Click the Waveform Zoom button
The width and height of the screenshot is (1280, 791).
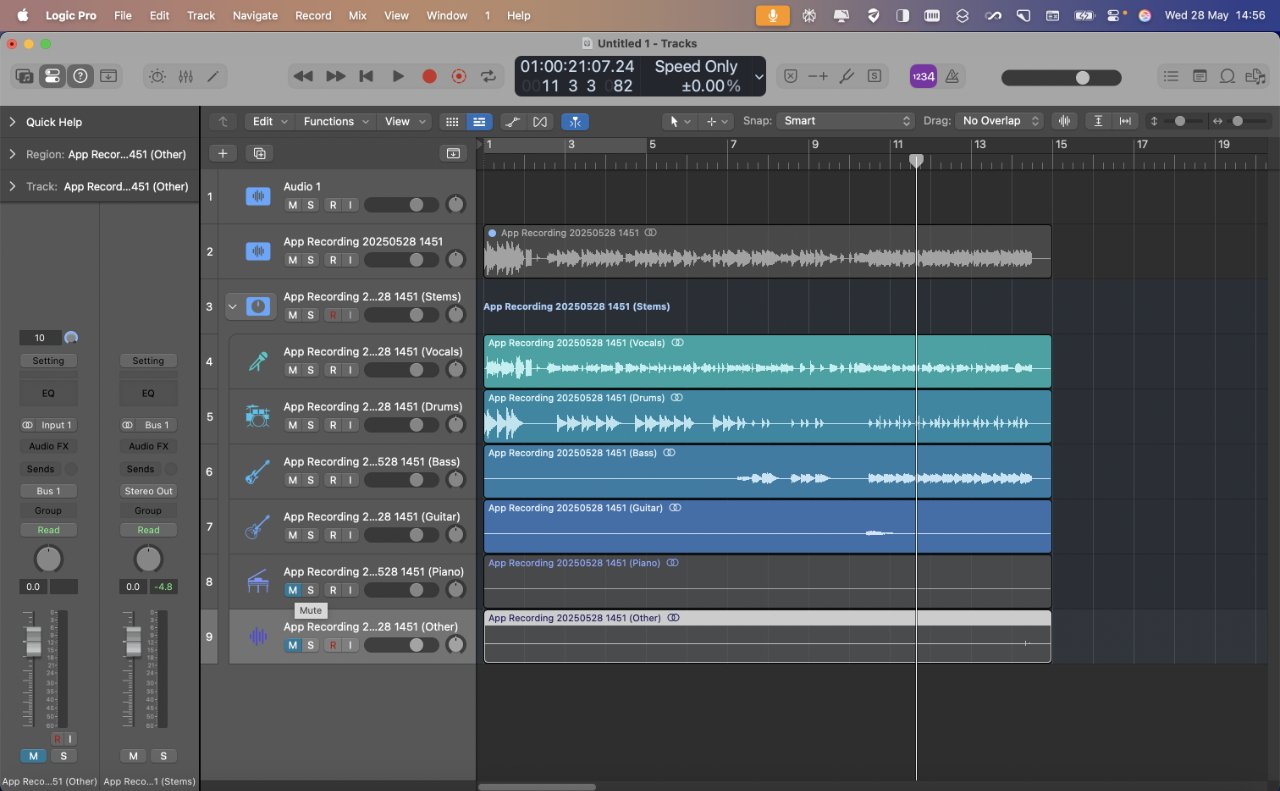tap(1065, 121)
